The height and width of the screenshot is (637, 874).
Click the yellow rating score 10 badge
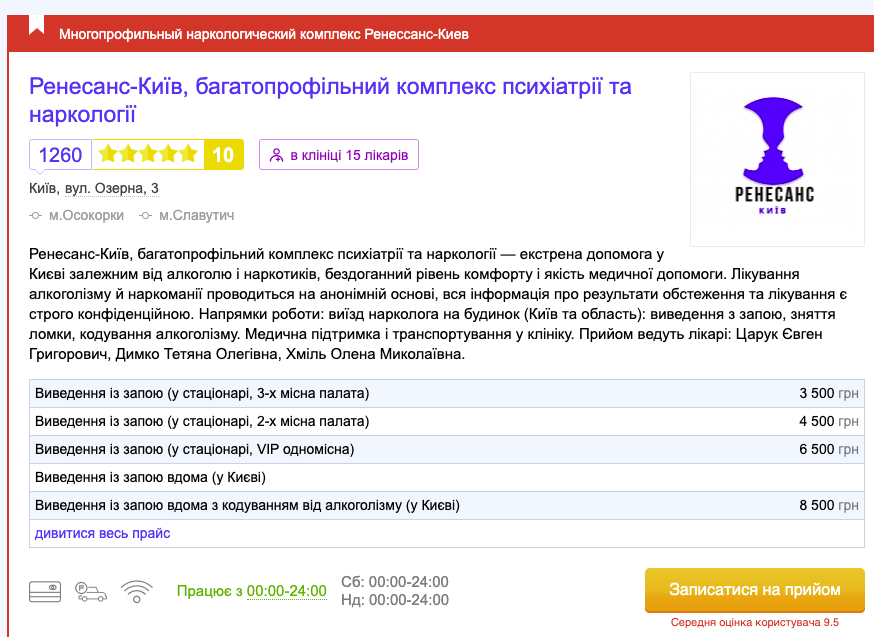click(x=223, y=155)
